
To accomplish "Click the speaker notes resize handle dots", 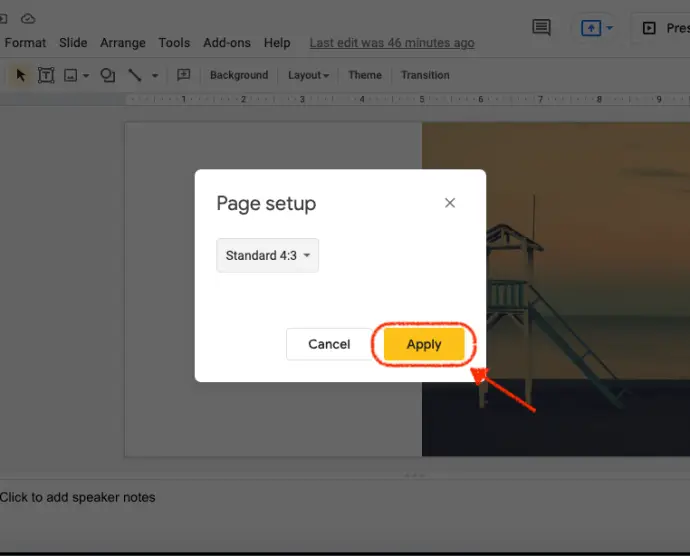I will [415, 475].
